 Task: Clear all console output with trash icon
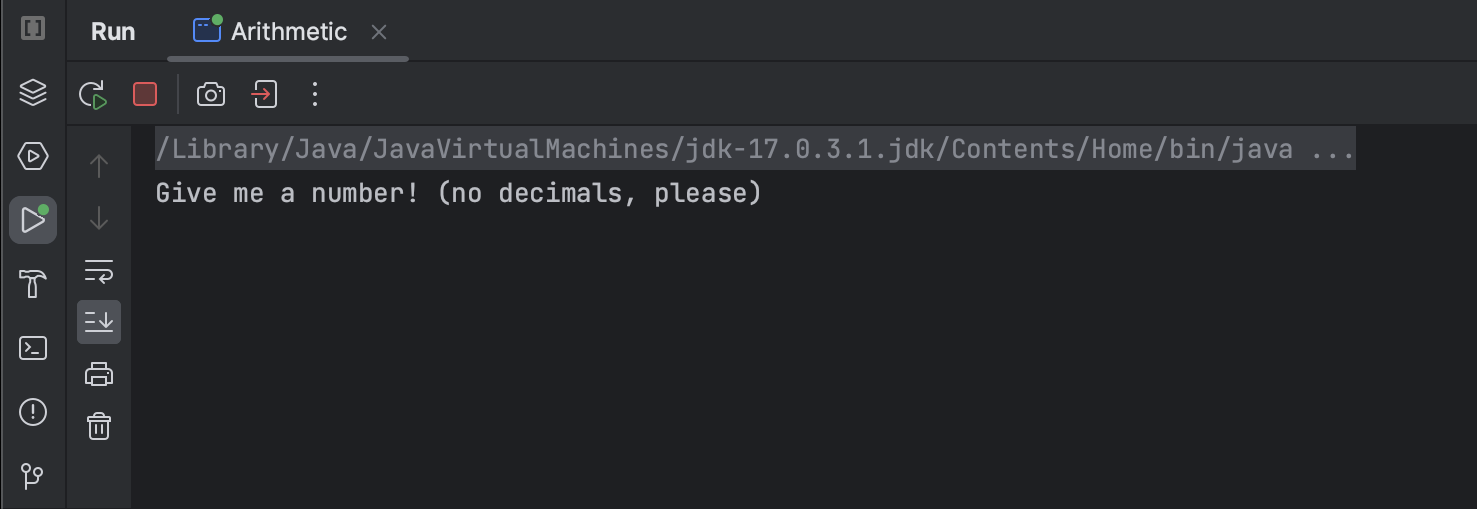[x=99, y=426]
